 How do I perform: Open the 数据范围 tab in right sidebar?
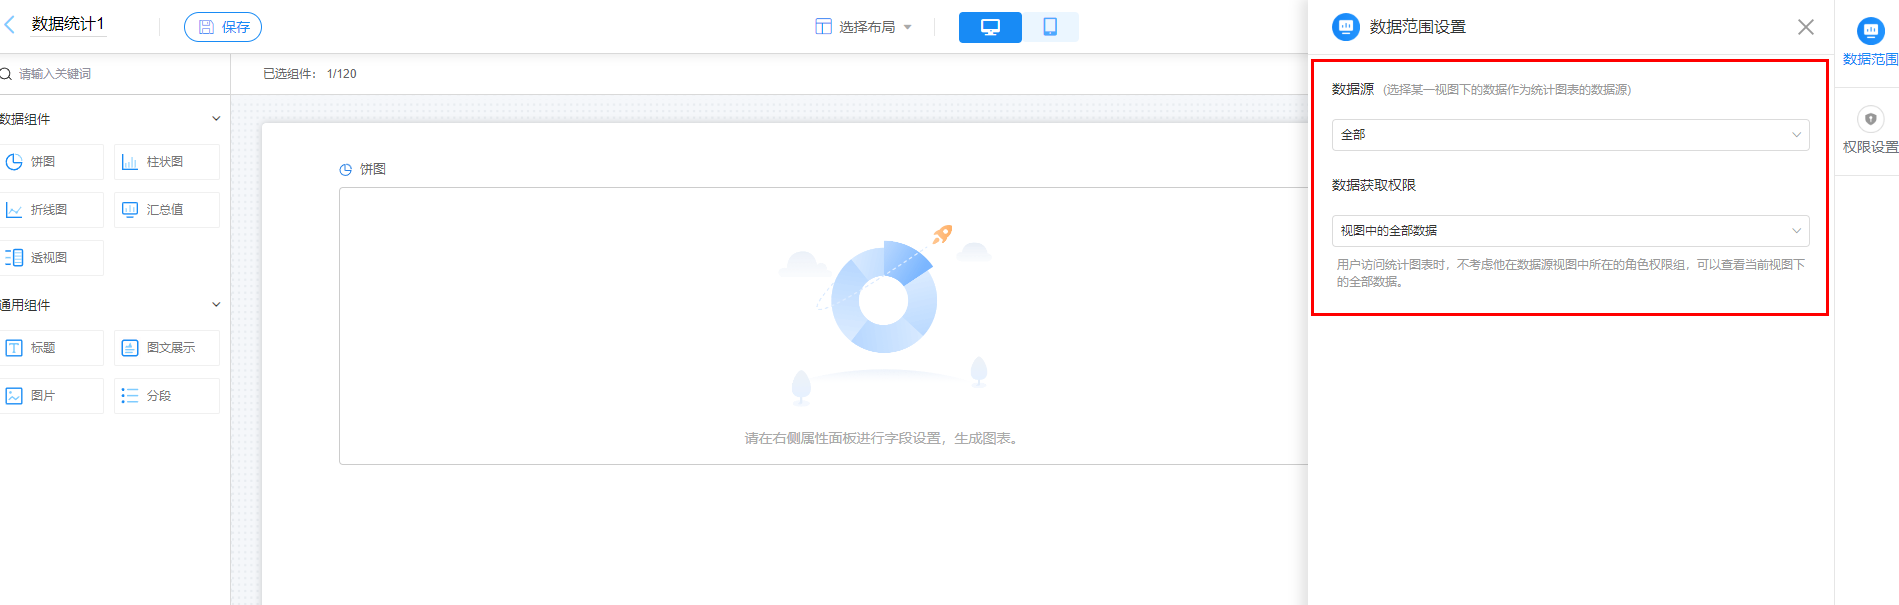1870,42
